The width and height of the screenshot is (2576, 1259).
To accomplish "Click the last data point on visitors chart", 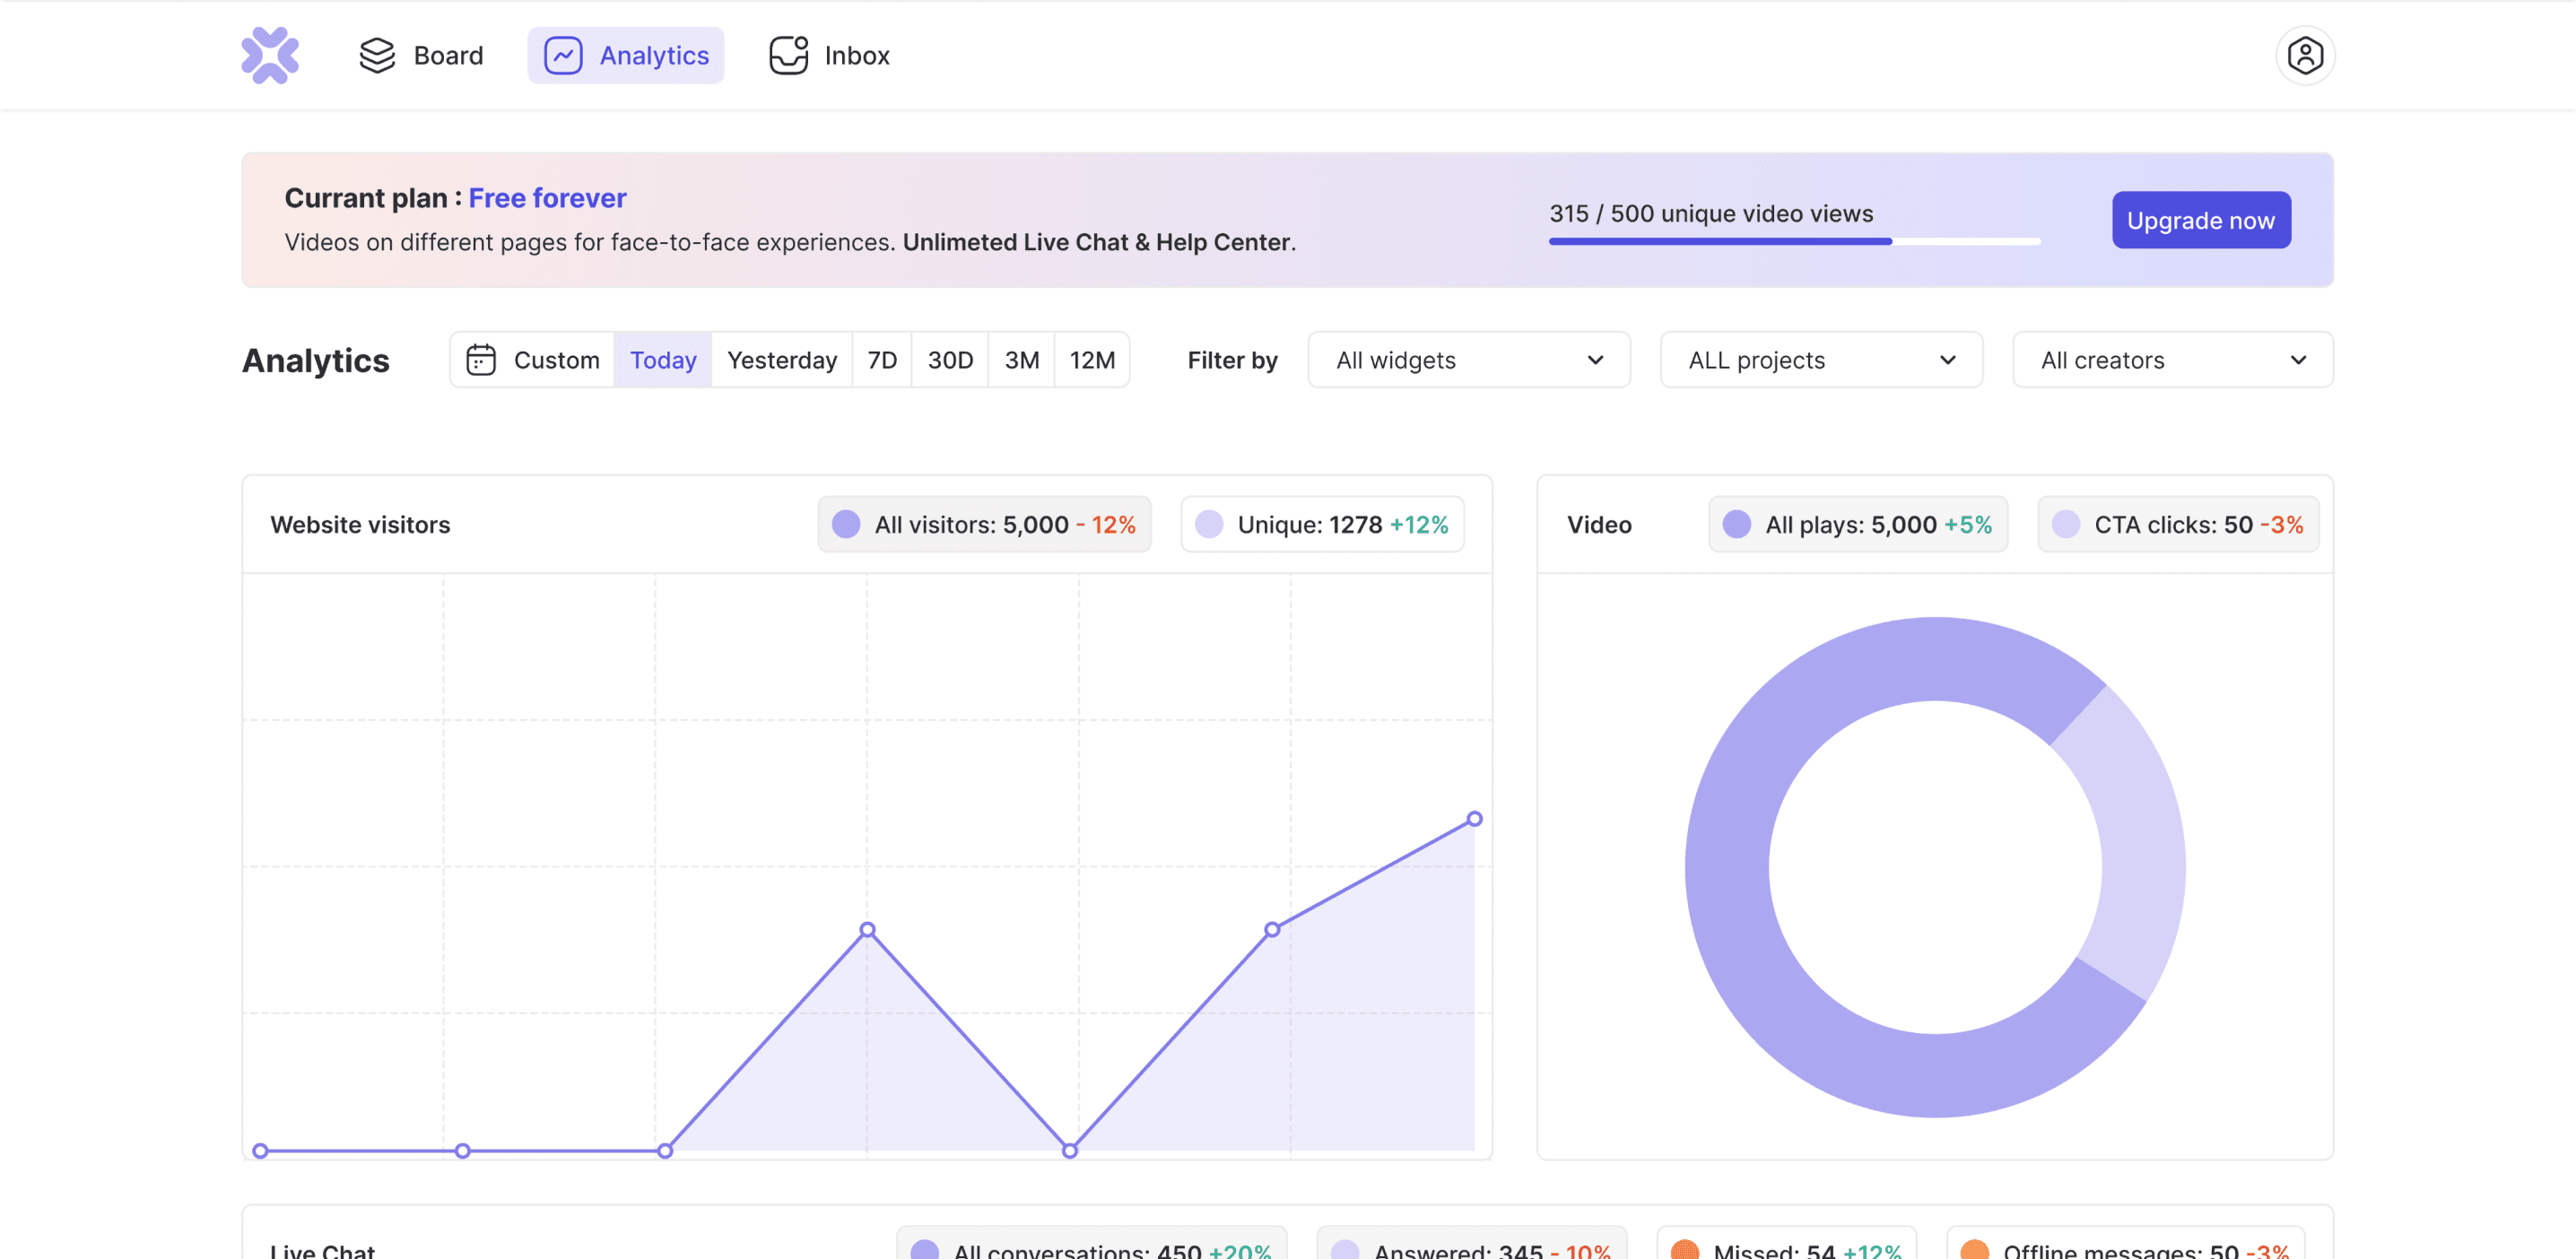I will point(1474,819).
